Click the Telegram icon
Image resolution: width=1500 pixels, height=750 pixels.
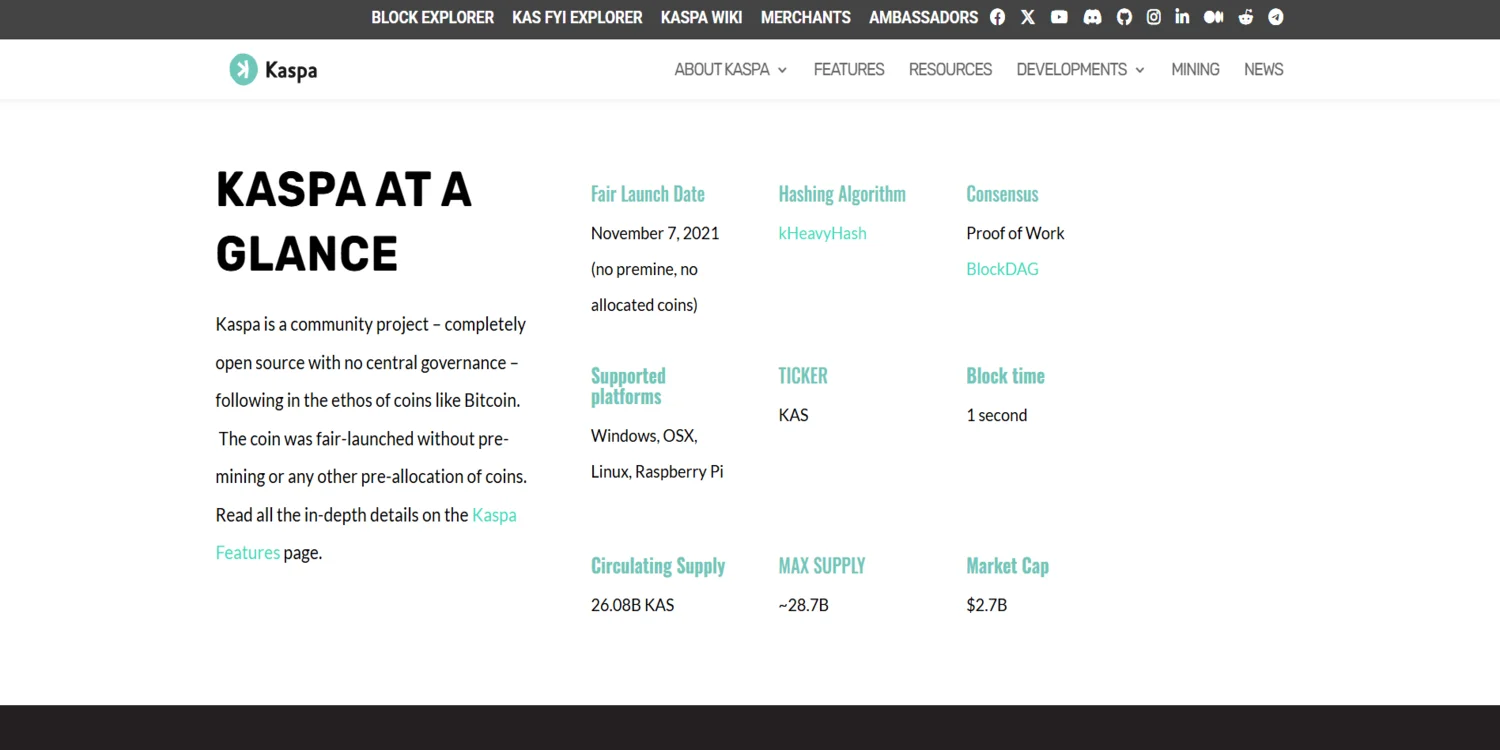coord(1275,17)
